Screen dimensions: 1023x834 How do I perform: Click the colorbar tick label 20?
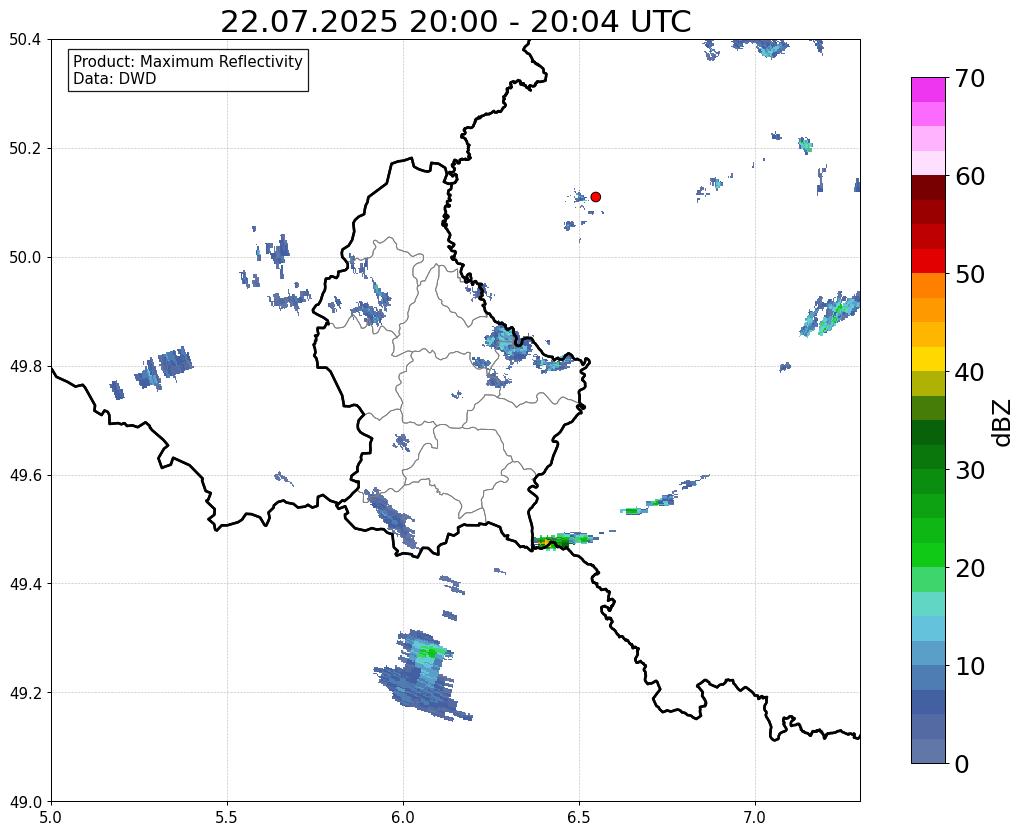970,568
